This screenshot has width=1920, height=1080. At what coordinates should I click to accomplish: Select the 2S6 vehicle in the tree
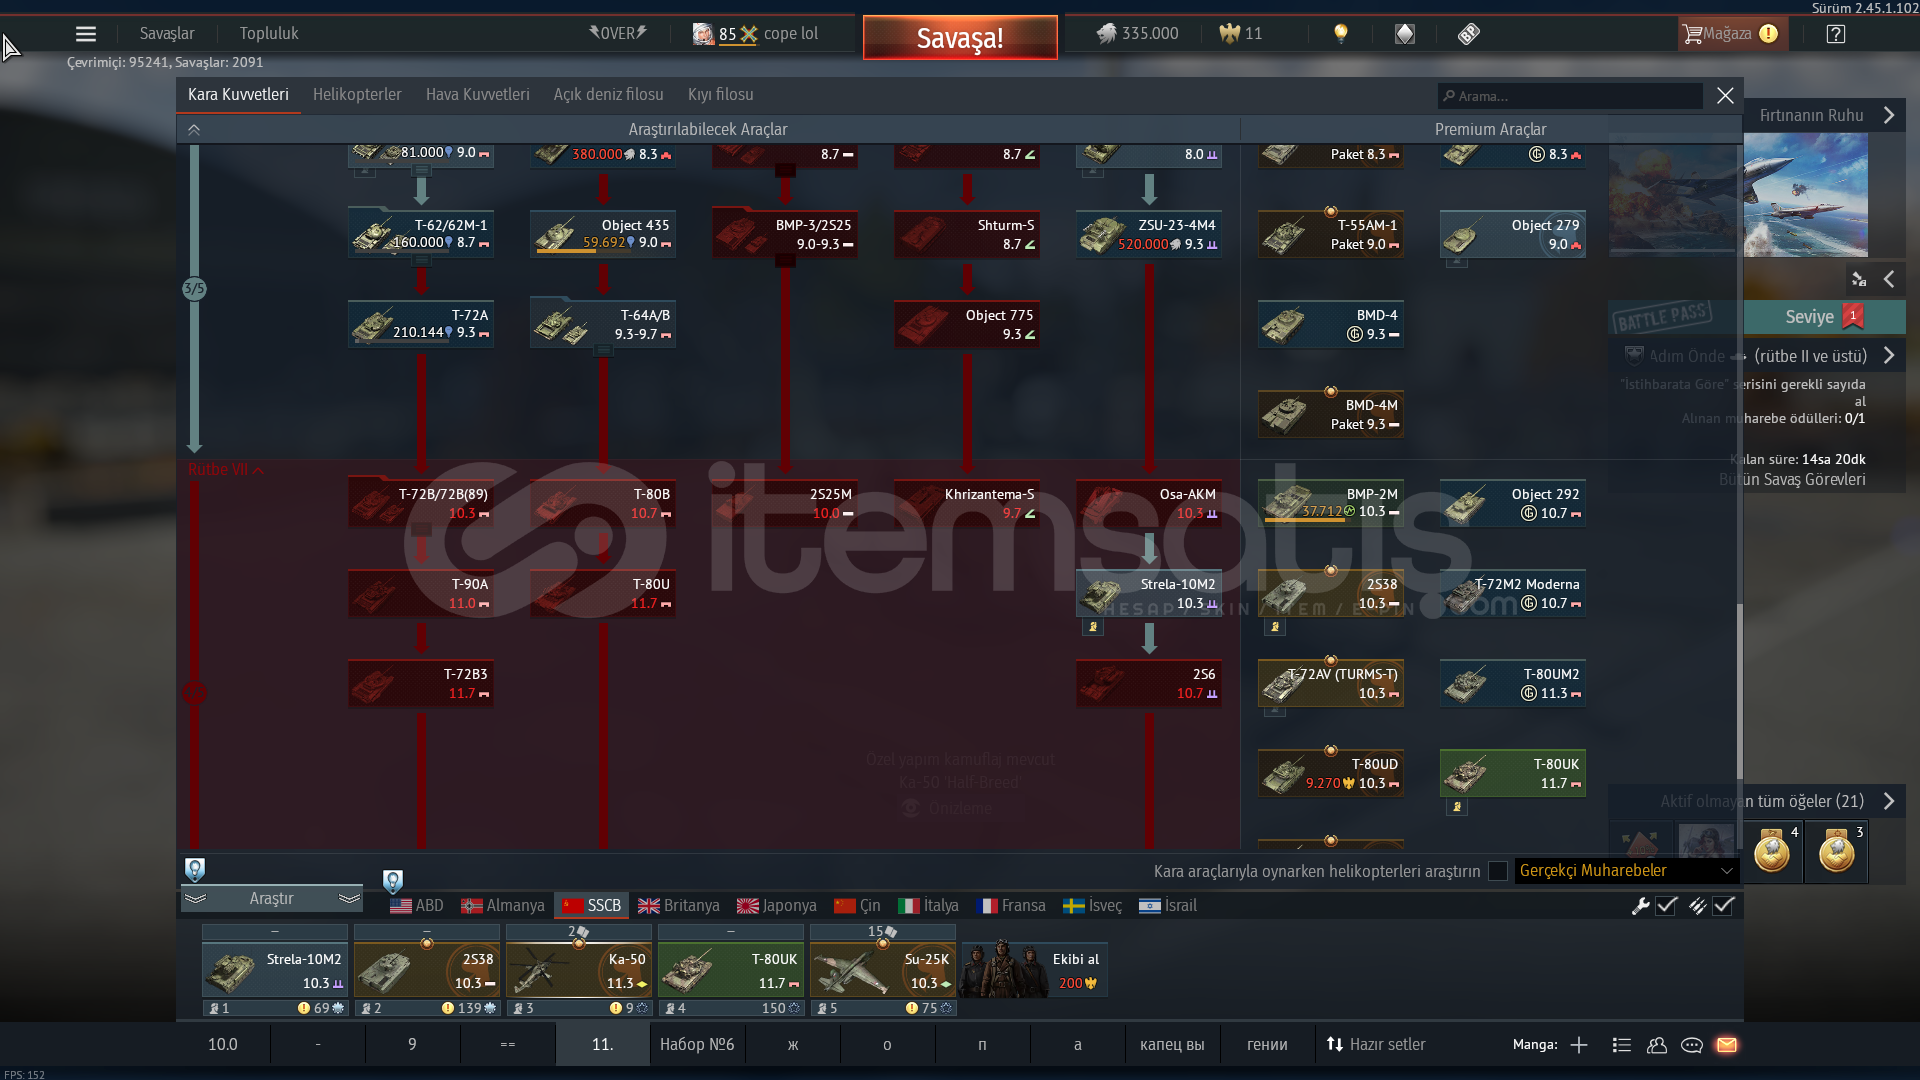(1148, 684)
